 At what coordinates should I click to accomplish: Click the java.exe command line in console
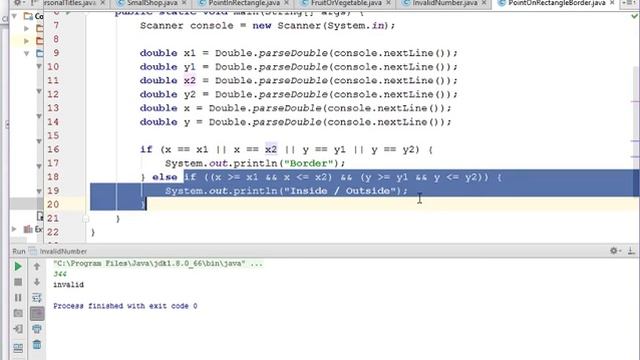pos(158,264)
